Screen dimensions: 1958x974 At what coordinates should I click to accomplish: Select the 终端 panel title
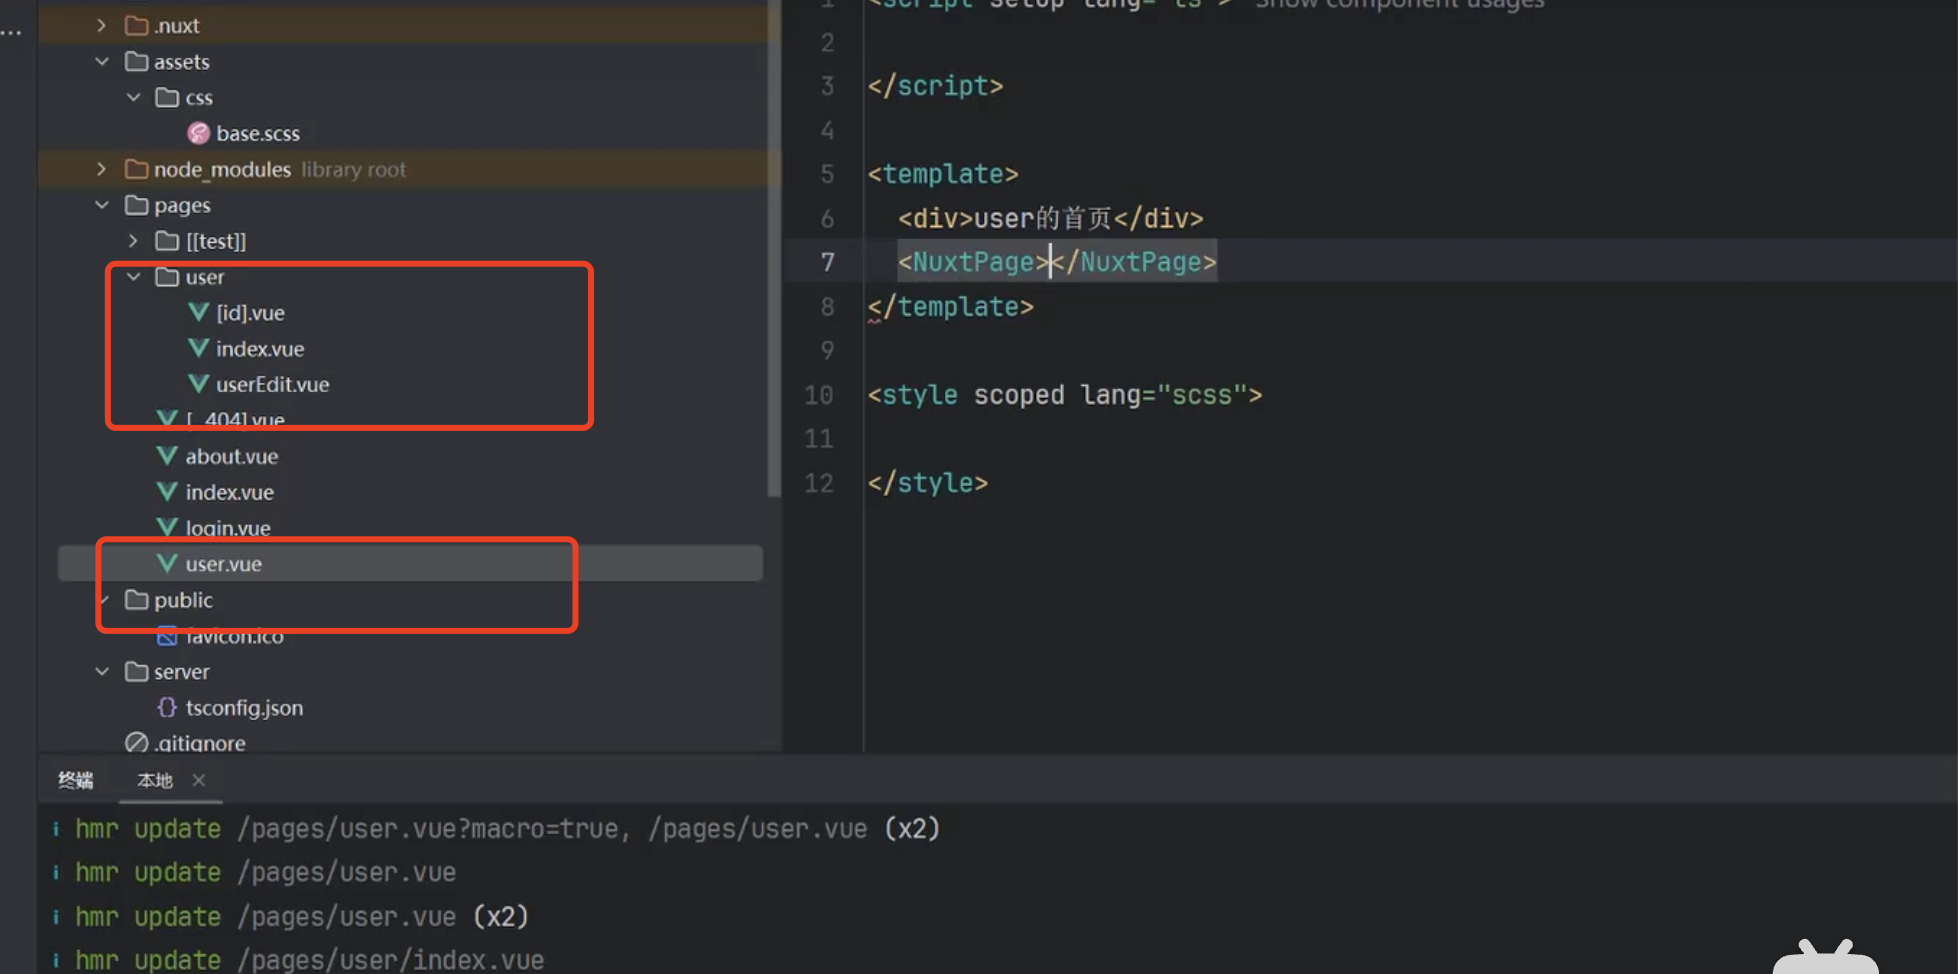[x=75, y=780]
